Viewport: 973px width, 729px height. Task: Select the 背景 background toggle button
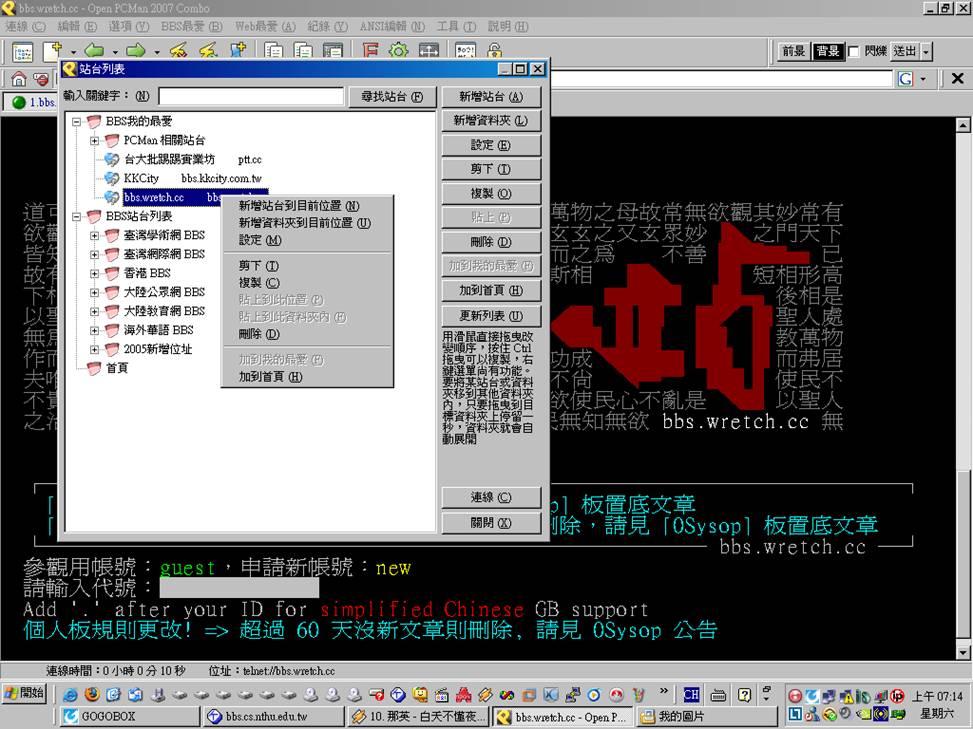(x=827, y=52)
